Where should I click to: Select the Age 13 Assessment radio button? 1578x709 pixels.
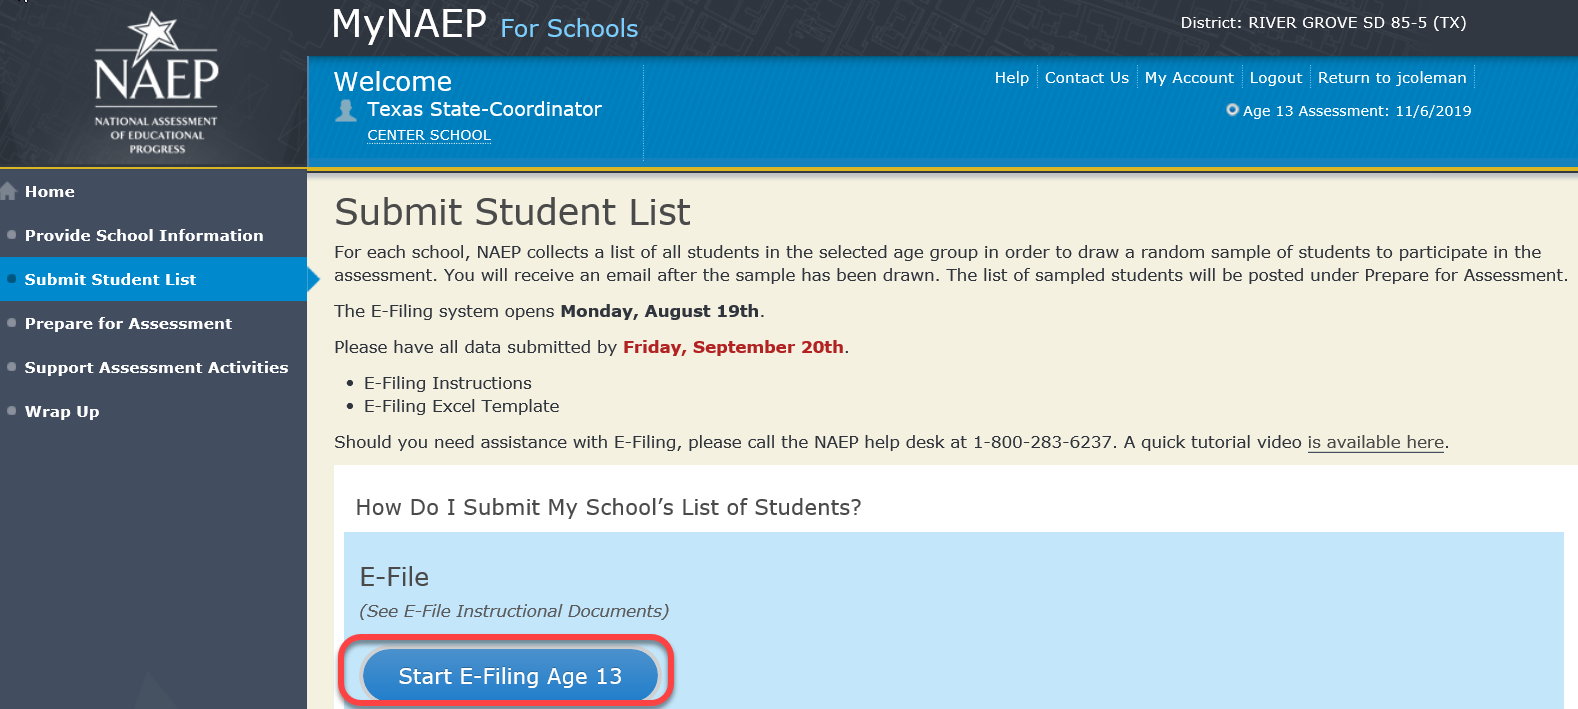click(1232, 110)
